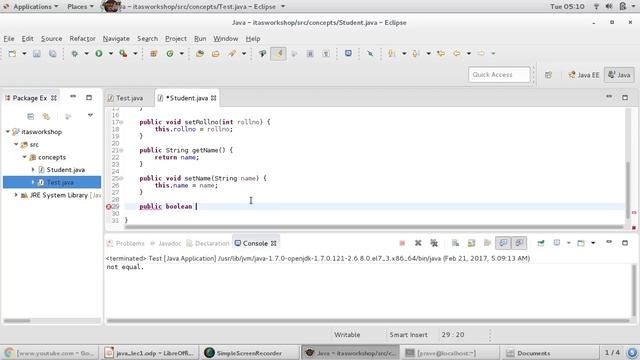Close the Student.java editor tab
Screen dimensions: 640x360
pos(213,98)
